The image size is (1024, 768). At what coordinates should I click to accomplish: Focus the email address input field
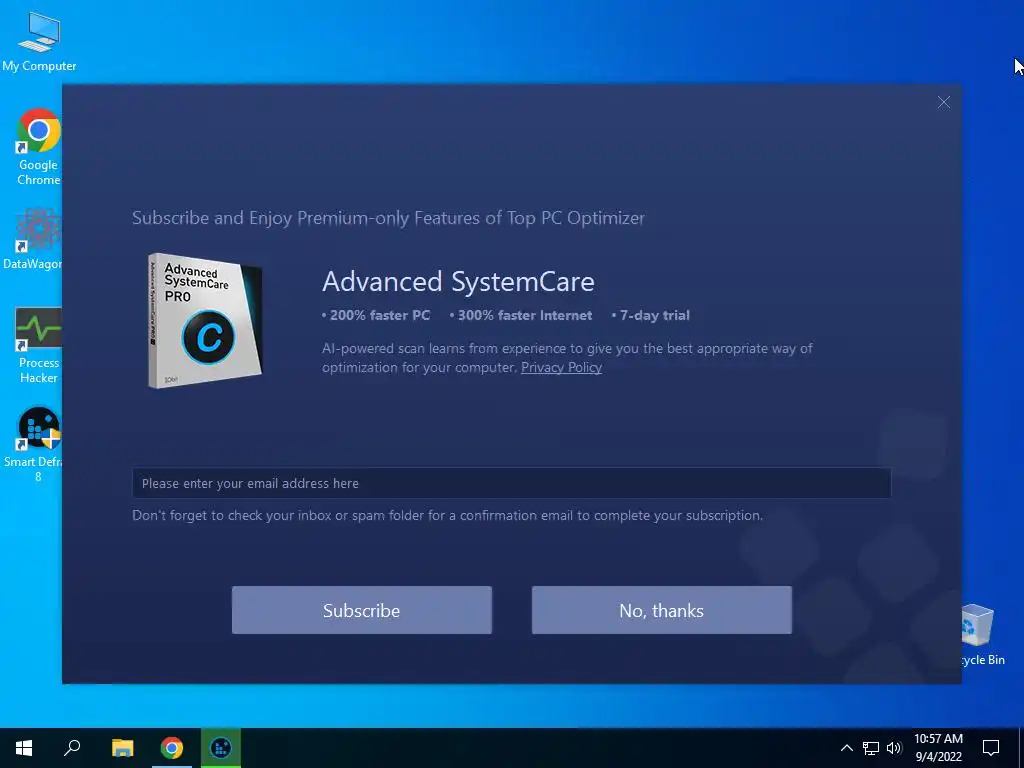[x=511, y=483]
